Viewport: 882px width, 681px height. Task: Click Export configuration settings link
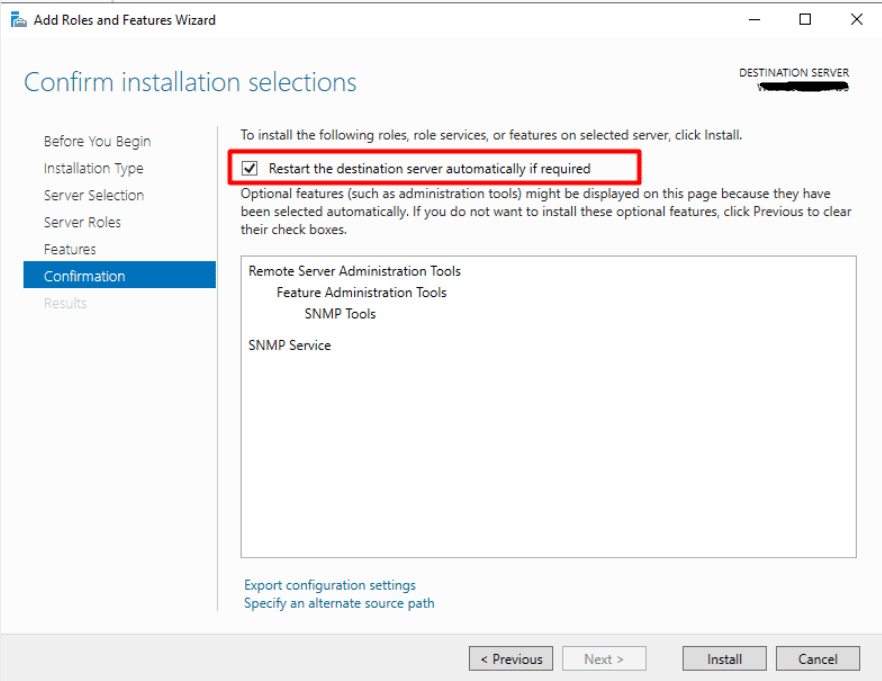pos(330,585)
